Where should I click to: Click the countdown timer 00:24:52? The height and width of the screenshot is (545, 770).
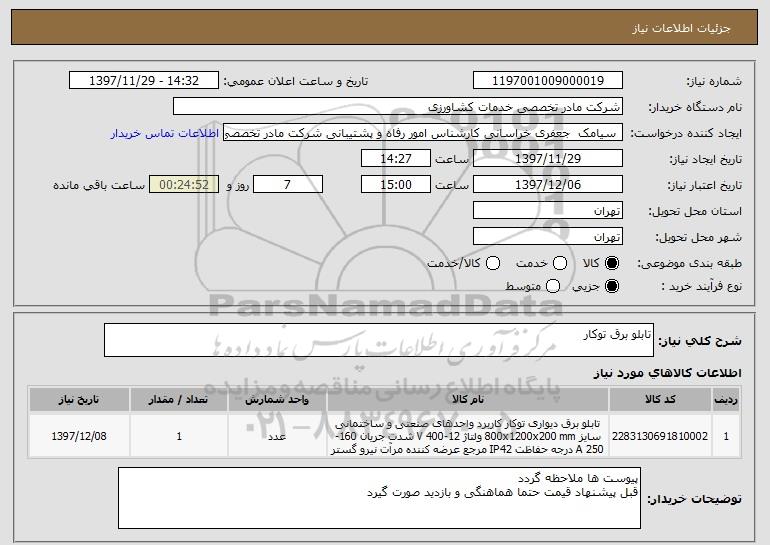coord(184,185)
